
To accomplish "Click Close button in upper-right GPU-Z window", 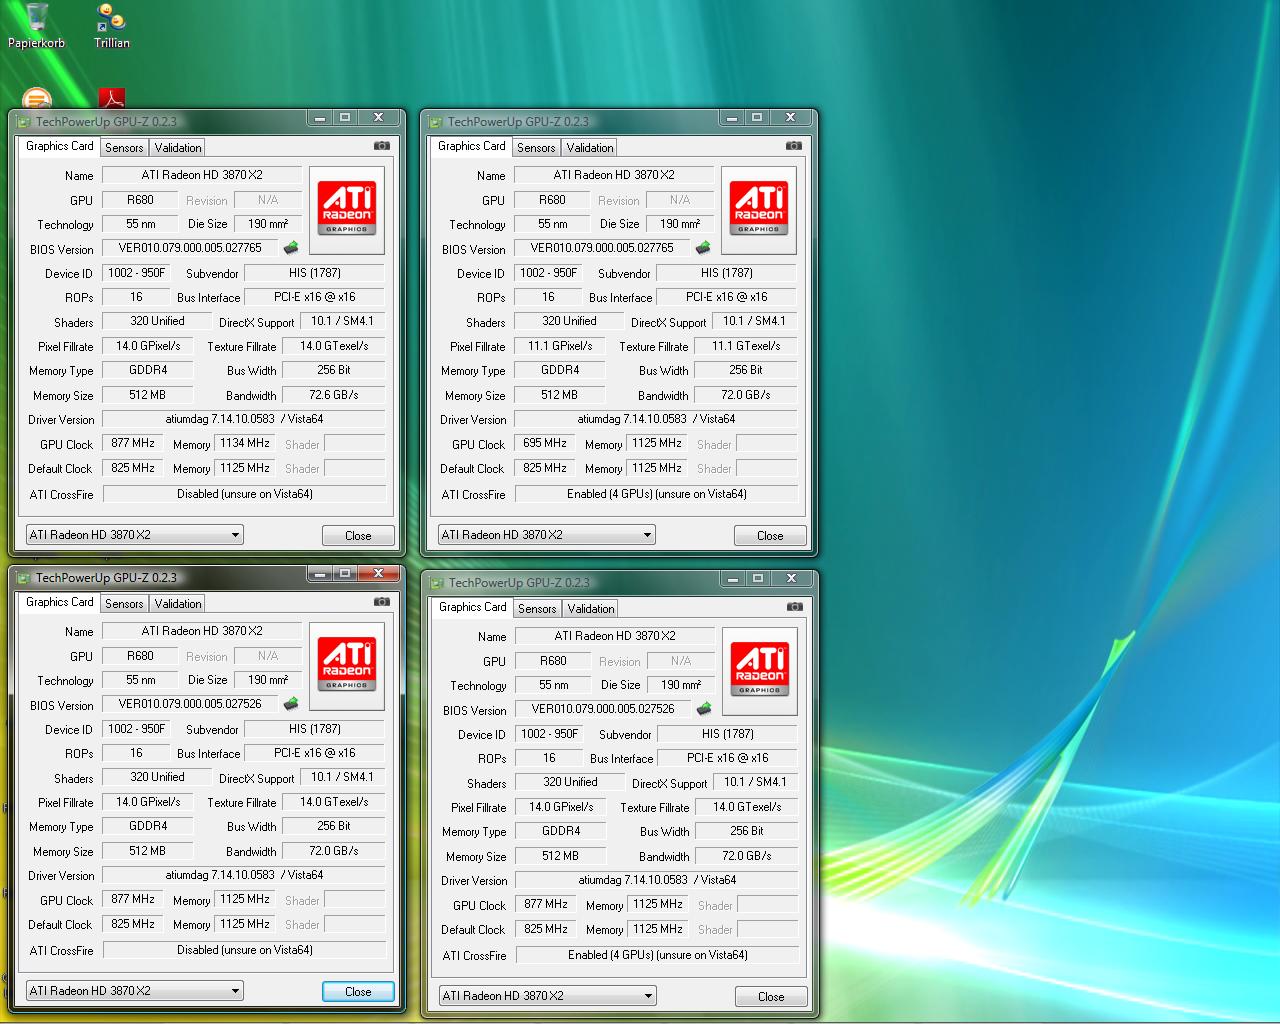I will [770, 536].
